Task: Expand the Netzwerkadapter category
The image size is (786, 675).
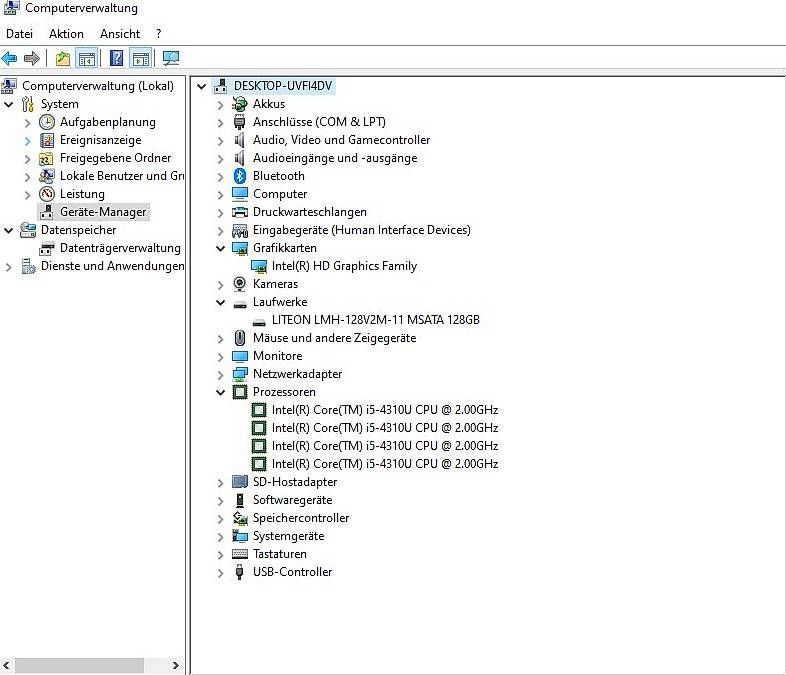Action: [x=221, y=375]
